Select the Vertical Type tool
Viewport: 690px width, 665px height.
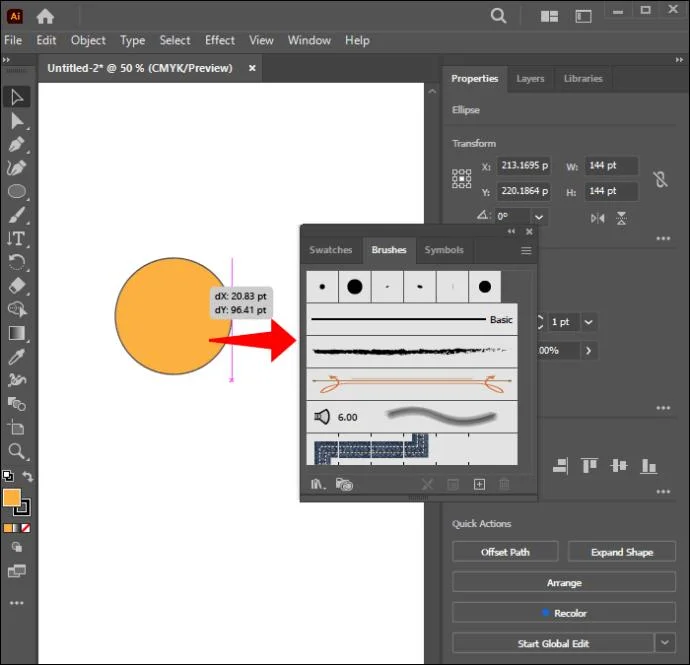17,239
